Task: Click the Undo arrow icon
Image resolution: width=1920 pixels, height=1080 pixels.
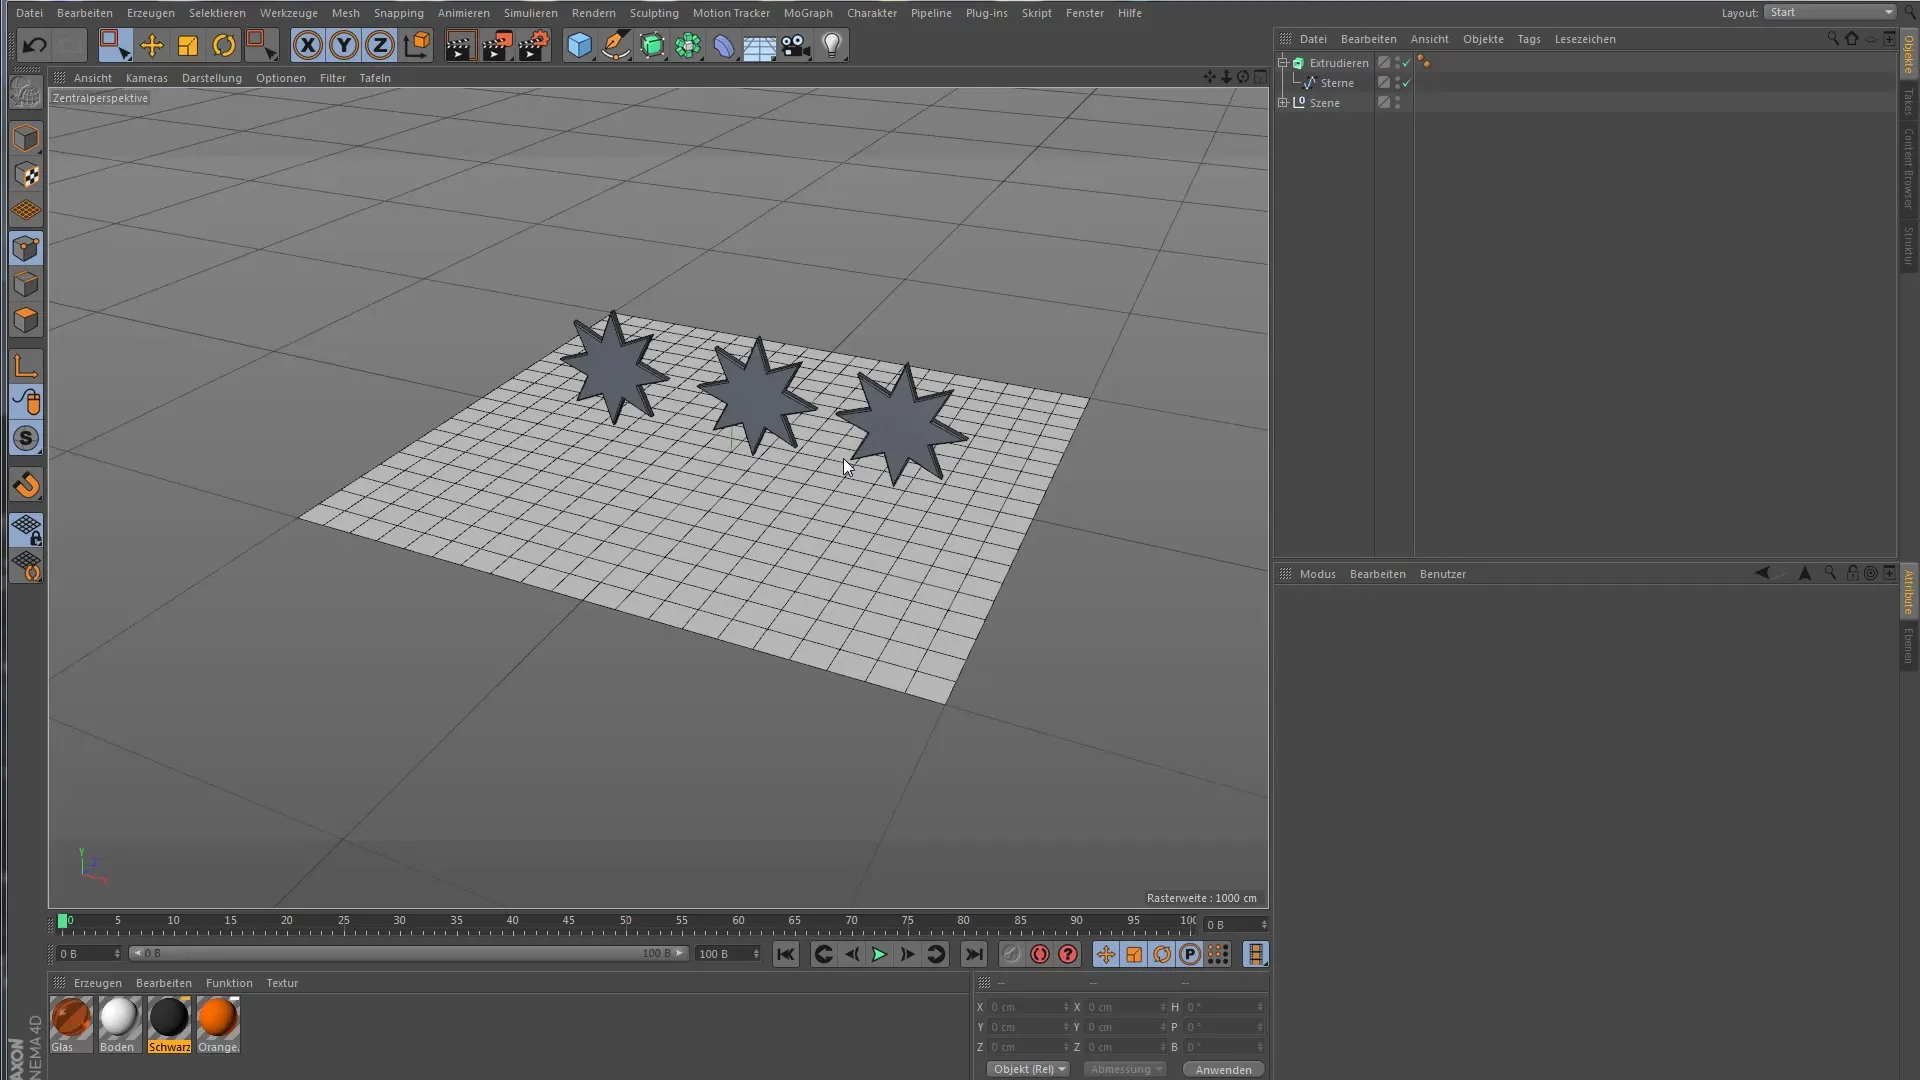Action: pos(34,45)
